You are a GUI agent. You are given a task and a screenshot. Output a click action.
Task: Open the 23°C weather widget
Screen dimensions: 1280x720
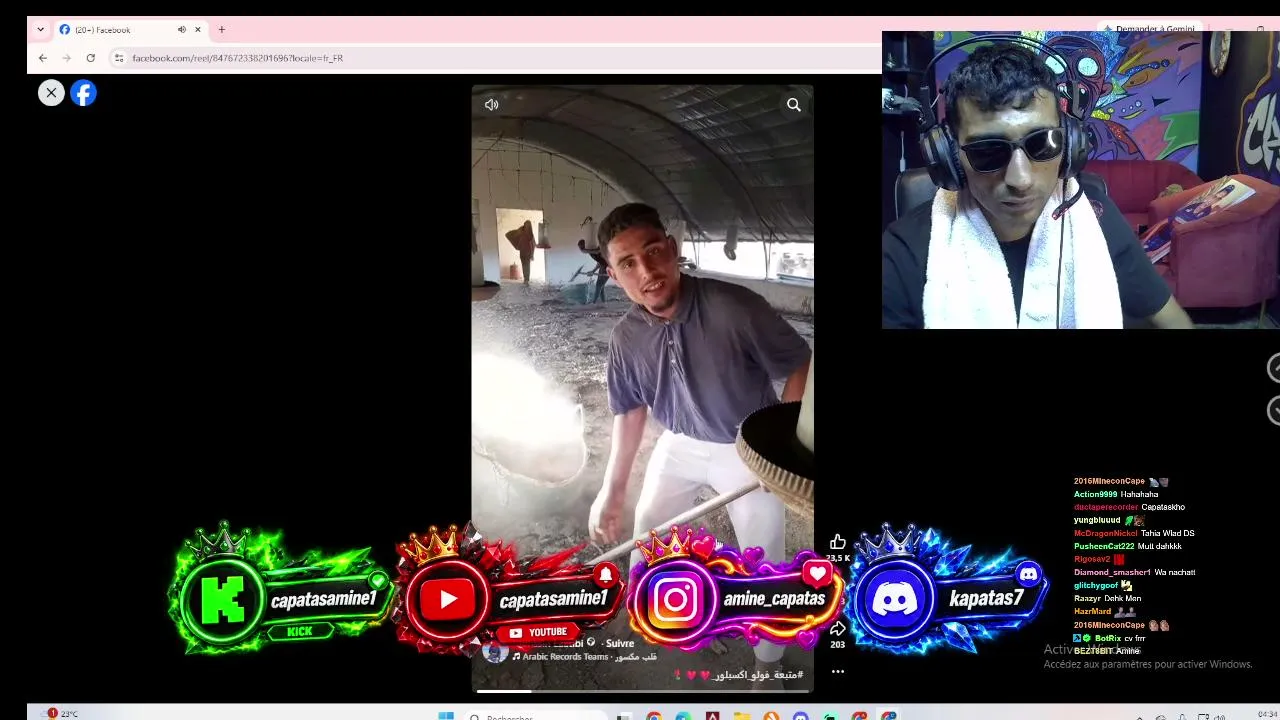point(60,714)
